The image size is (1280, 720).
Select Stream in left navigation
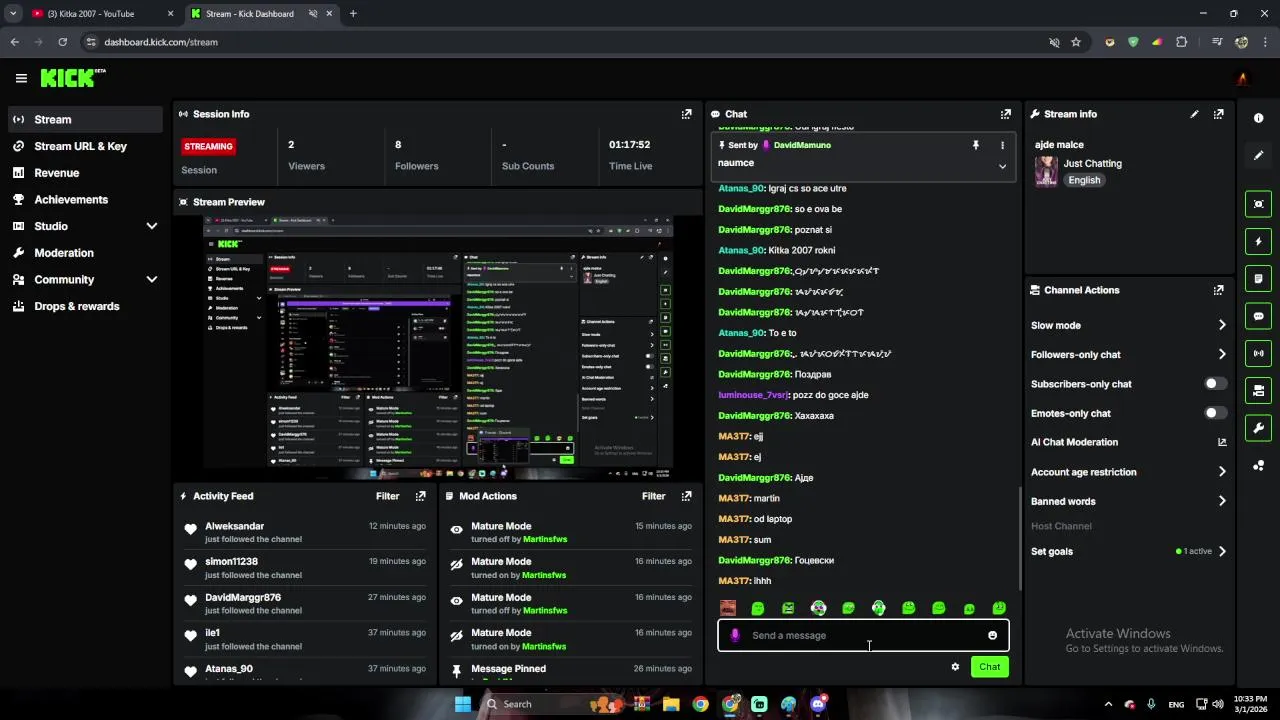[85, 119]
